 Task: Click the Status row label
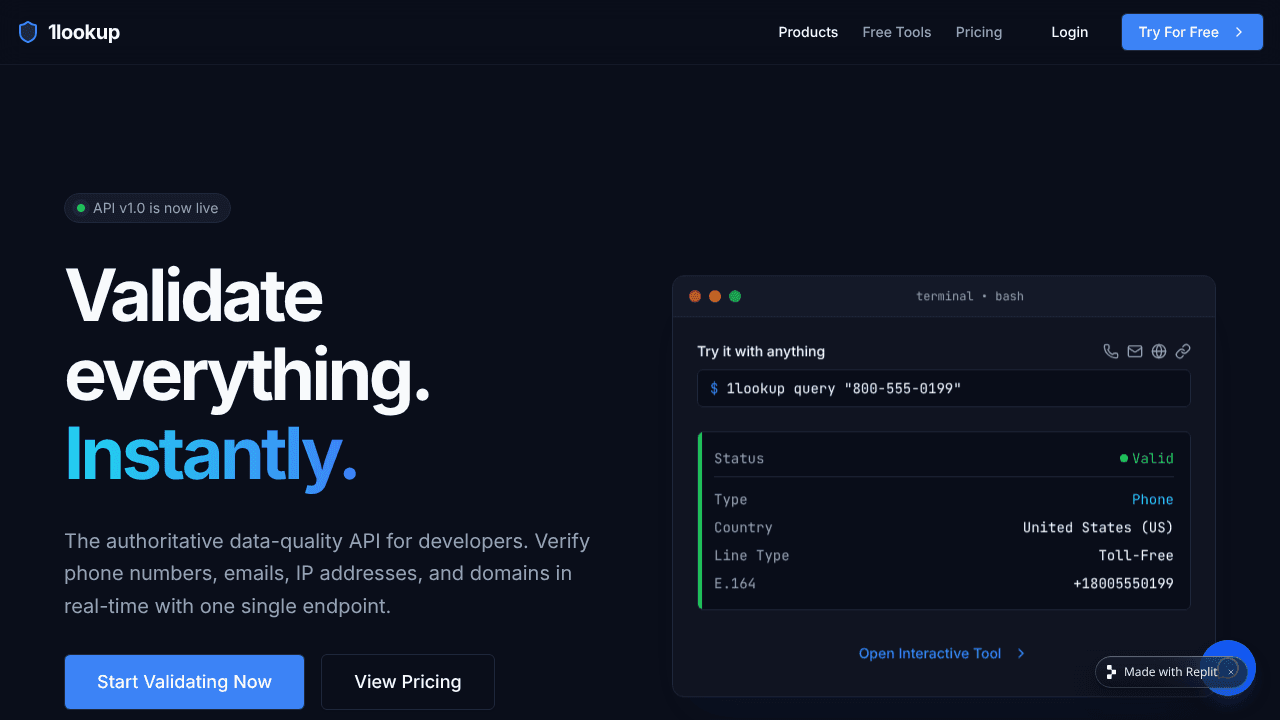[739, 458]
